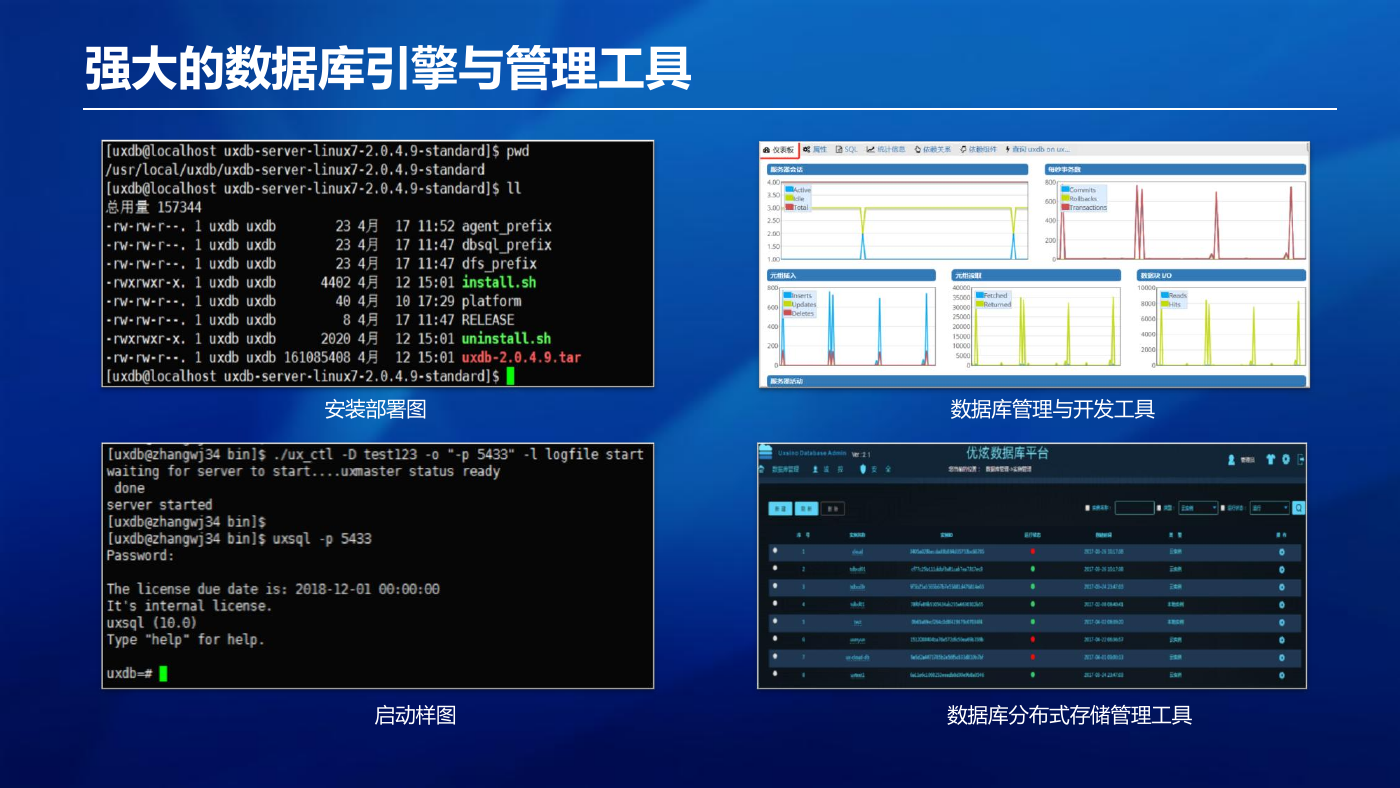
Task: Select the radio button for row 1
Action: tap(775, 550)
